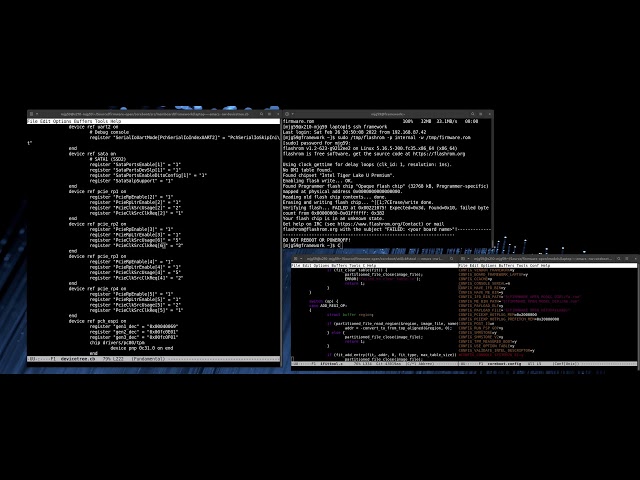This screenshot has width=640, height=480.
Task: Click (Fundamental) mode indicator in devicetree mode line
Action: pyautogui.click(x=148, y=359)
